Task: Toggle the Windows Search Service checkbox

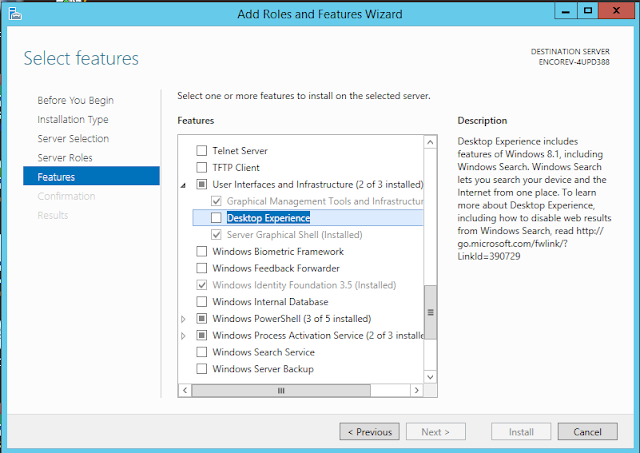Action: coord(202,352)
